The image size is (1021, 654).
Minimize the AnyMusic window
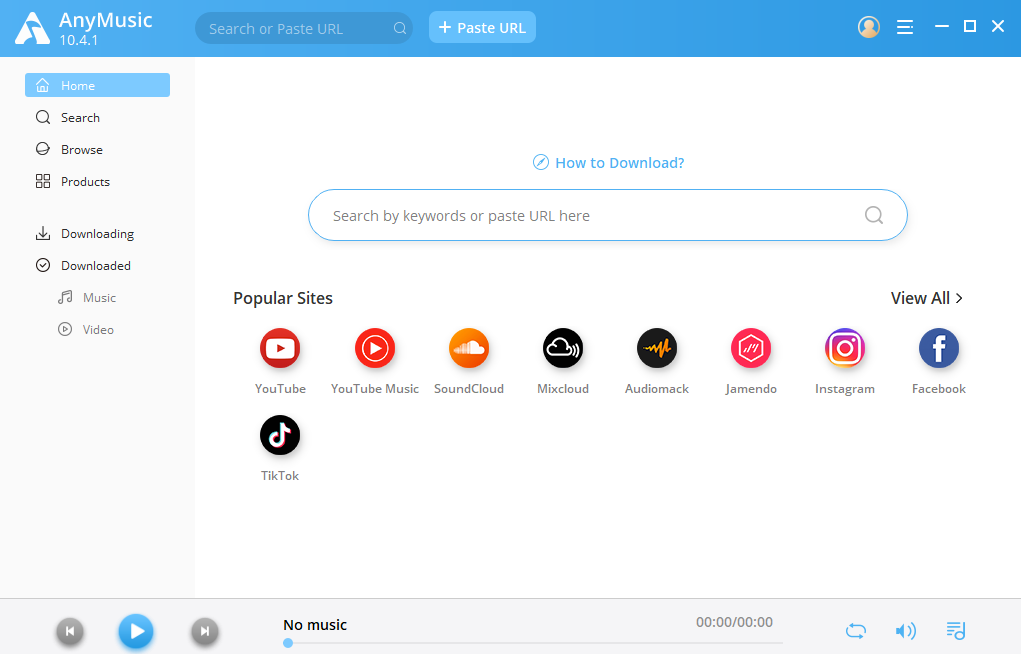point(942,26)
